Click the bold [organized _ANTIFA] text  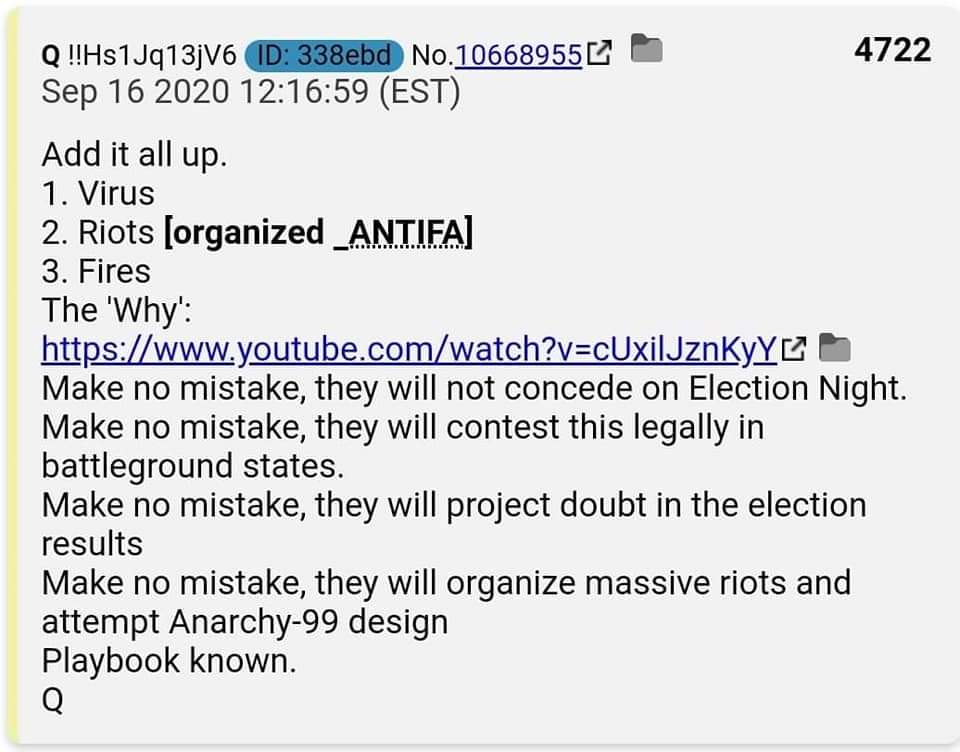[318, 233]
